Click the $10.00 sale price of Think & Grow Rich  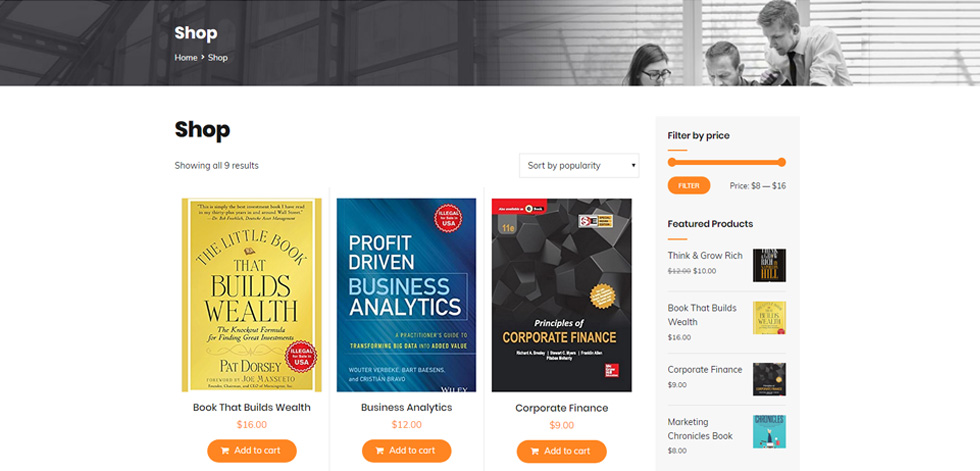pyautogui.click(x=704, y=271)
